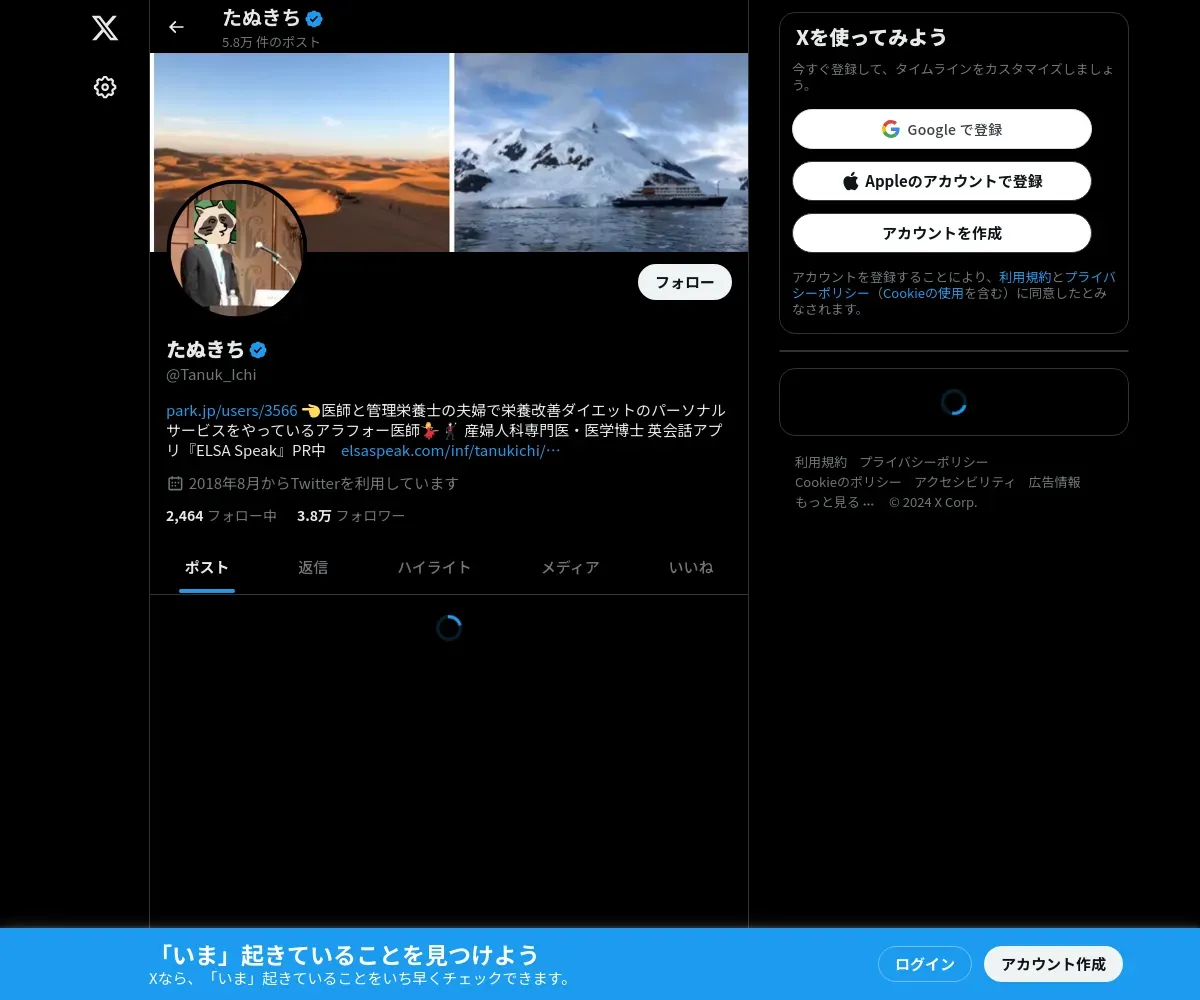Switch to the 返信 tab
The height and width of the screenshot is (1000, 1200).
click(313, 568)
